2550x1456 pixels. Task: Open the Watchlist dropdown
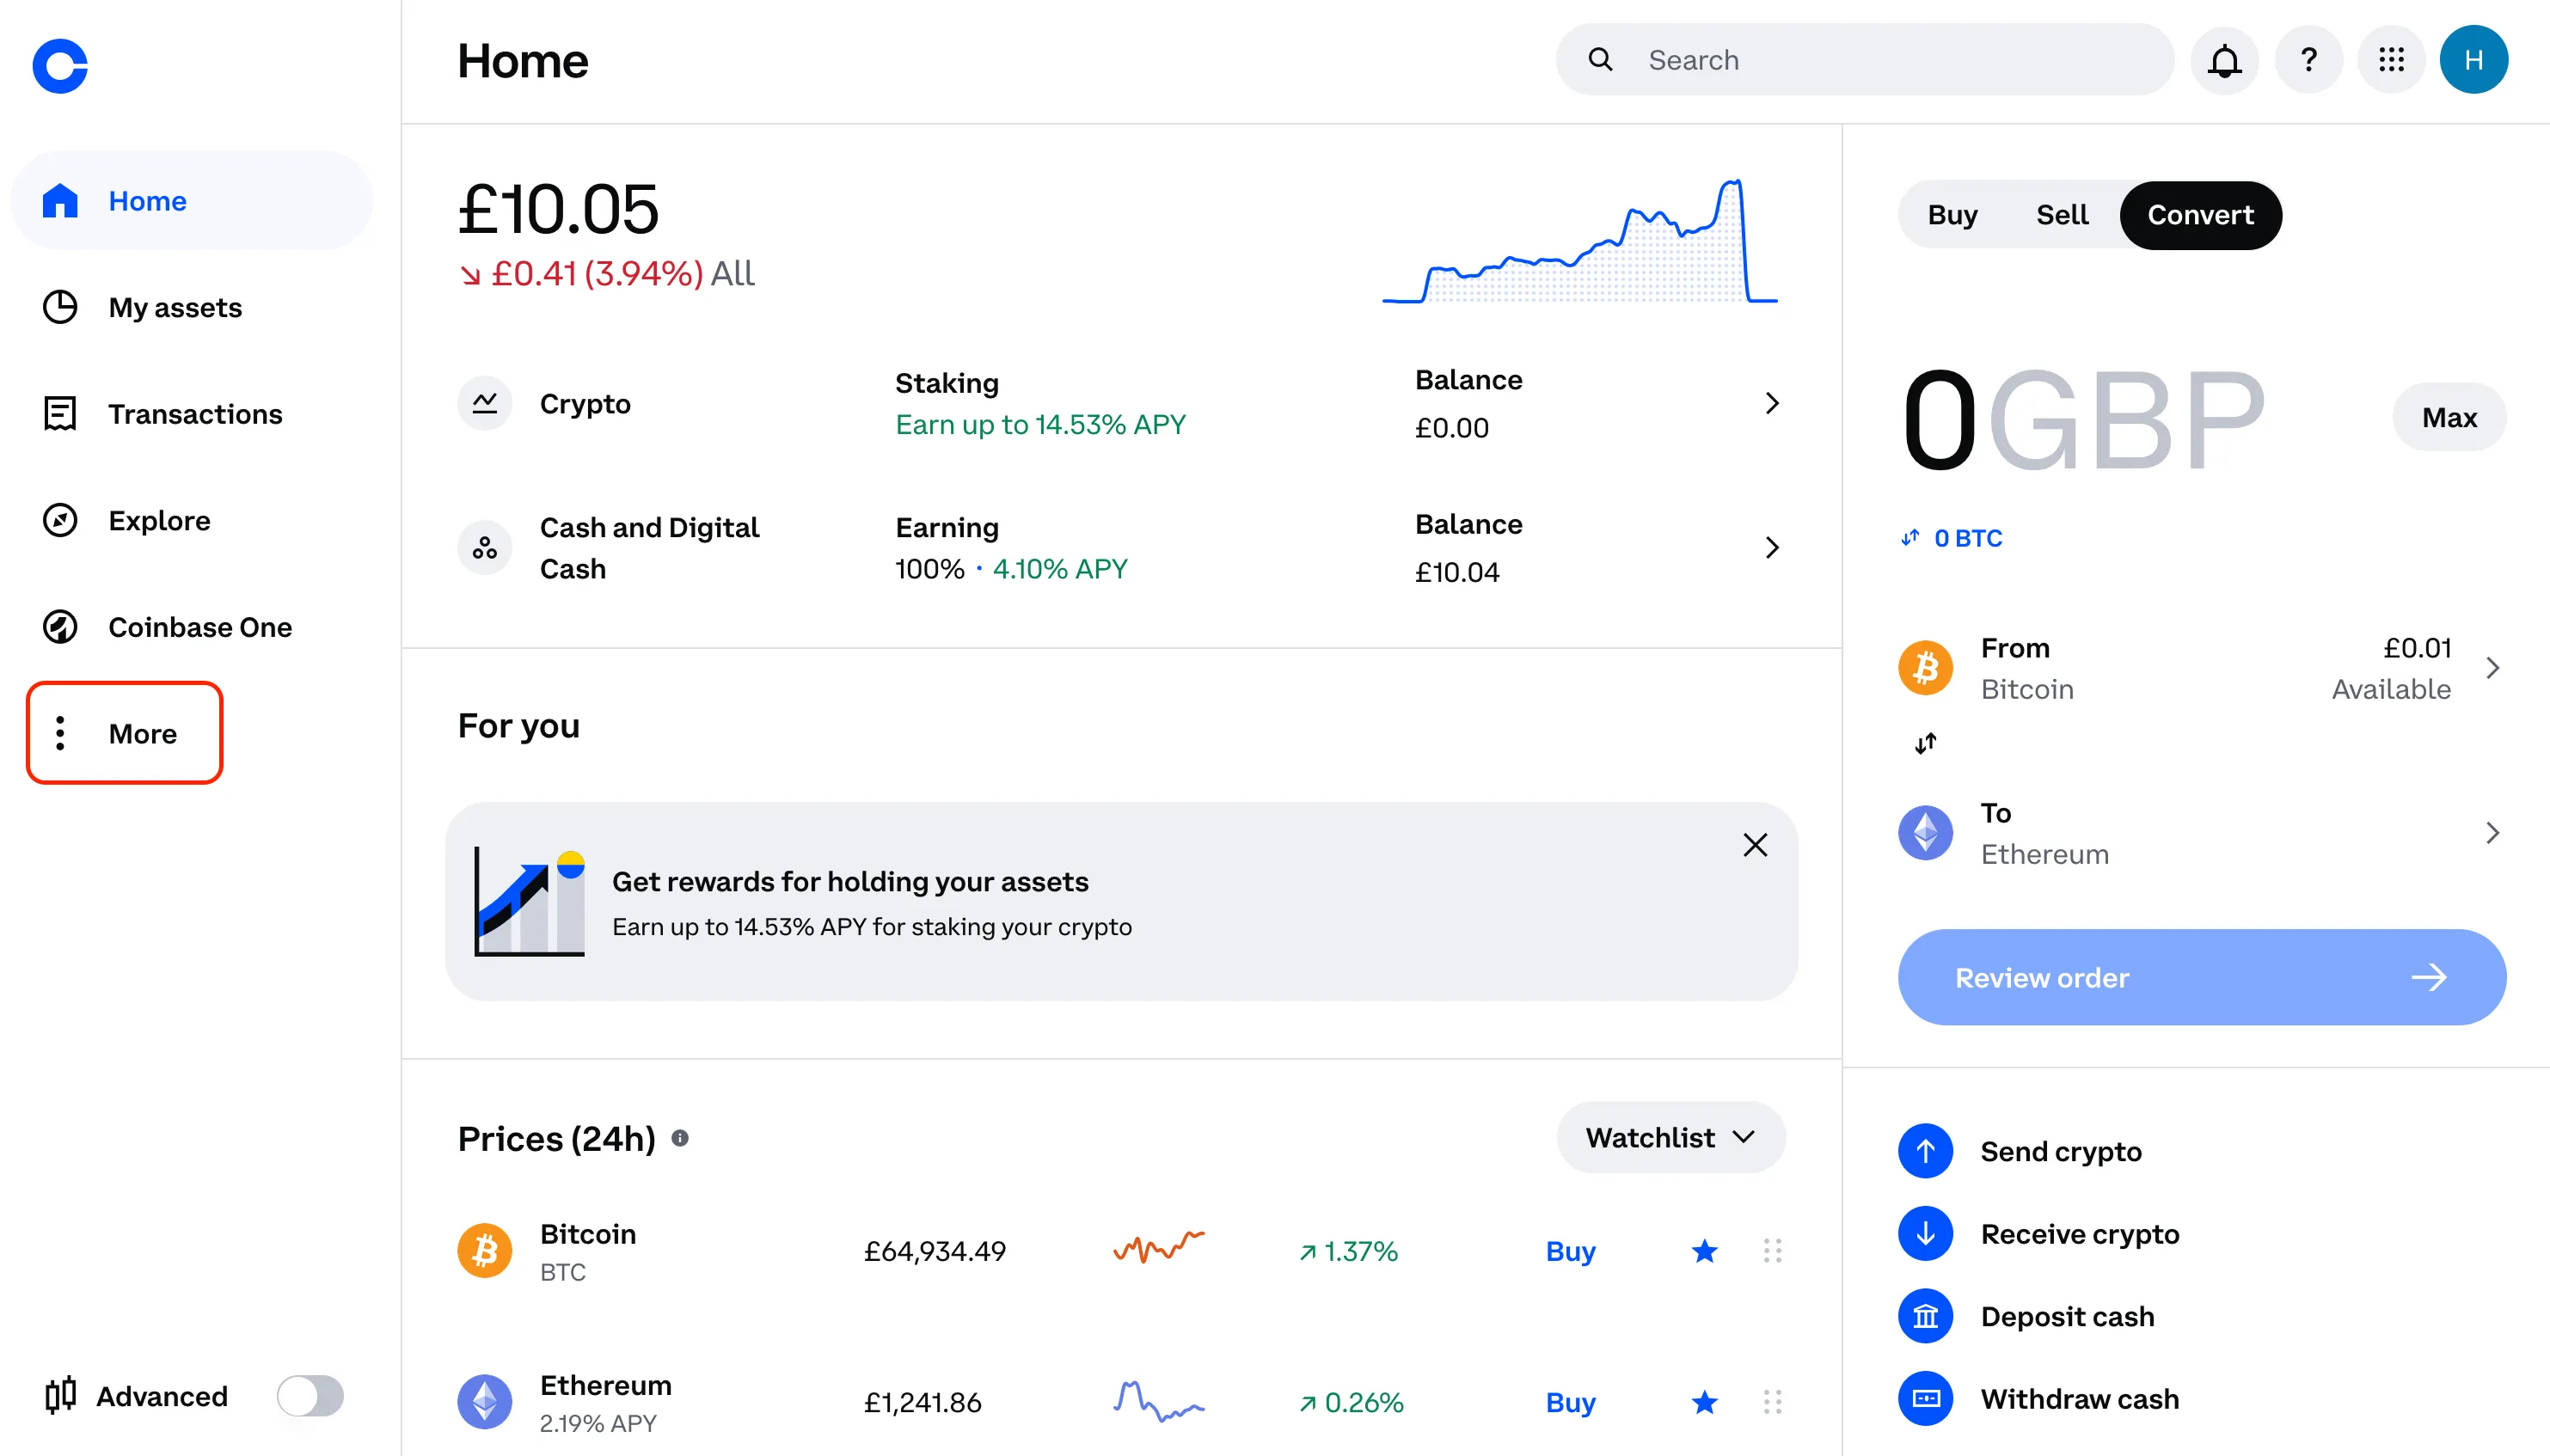tap(1671, 1138)
